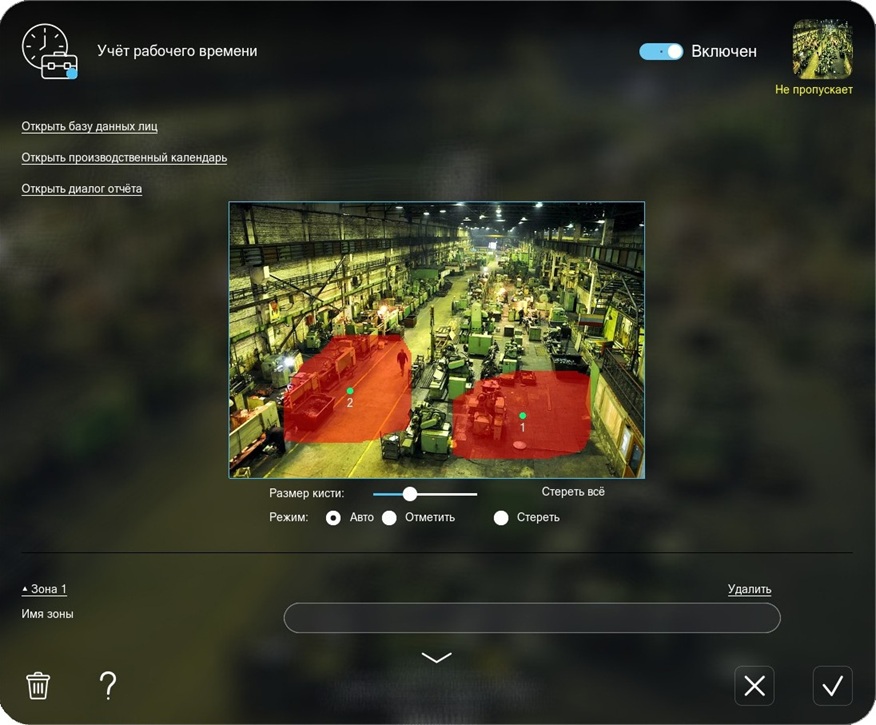The width and height of the screenshot is (876, 725).
Task: Select the green marker of zone 1
Action: [x=522, y=415]
